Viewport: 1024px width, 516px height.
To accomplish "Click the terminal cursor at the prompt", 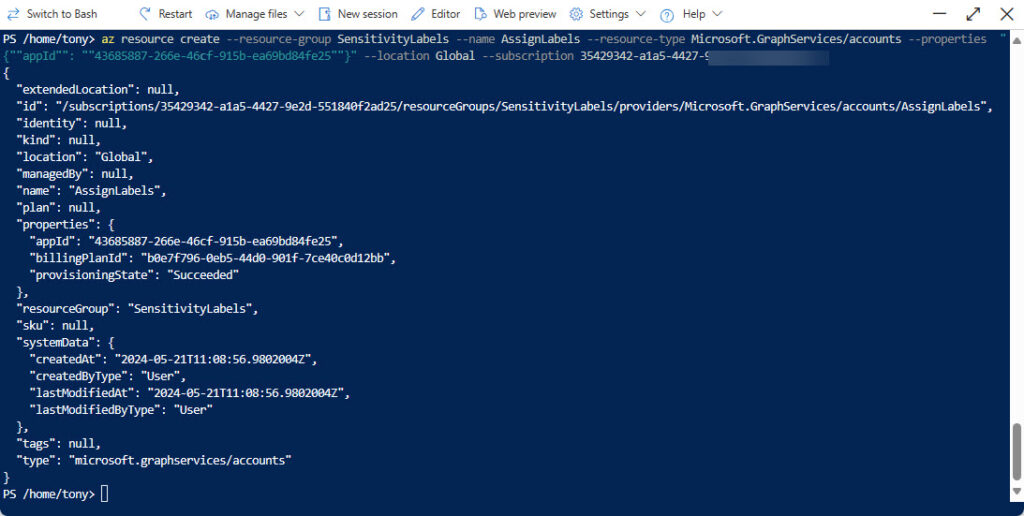I will (x=104, y=494).
